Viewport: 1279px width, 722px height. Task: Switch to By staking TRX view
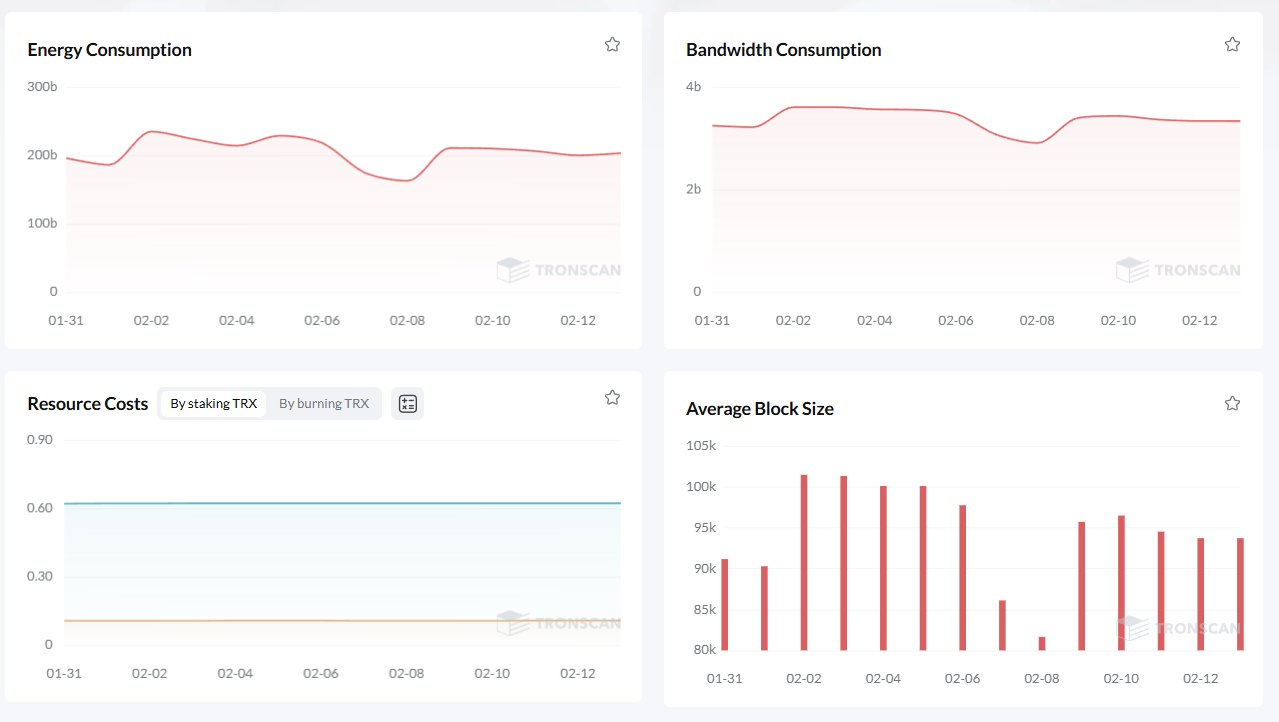[x=213, y=404]
